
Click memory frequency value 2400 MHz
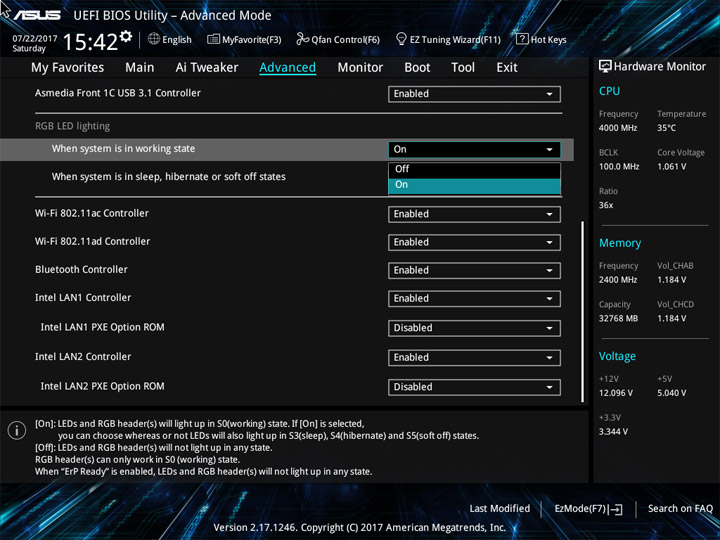pos(618,280)
